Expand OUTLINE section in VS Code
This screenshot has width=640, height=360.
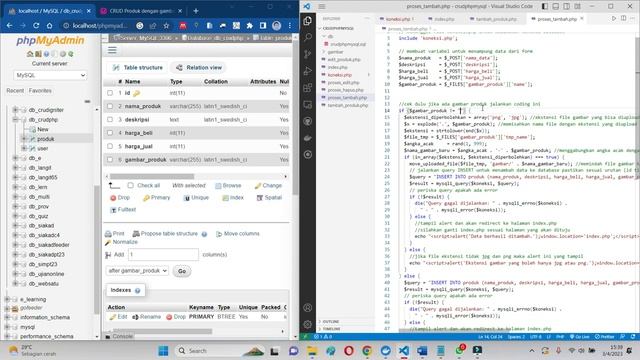(x=331, y=322)
